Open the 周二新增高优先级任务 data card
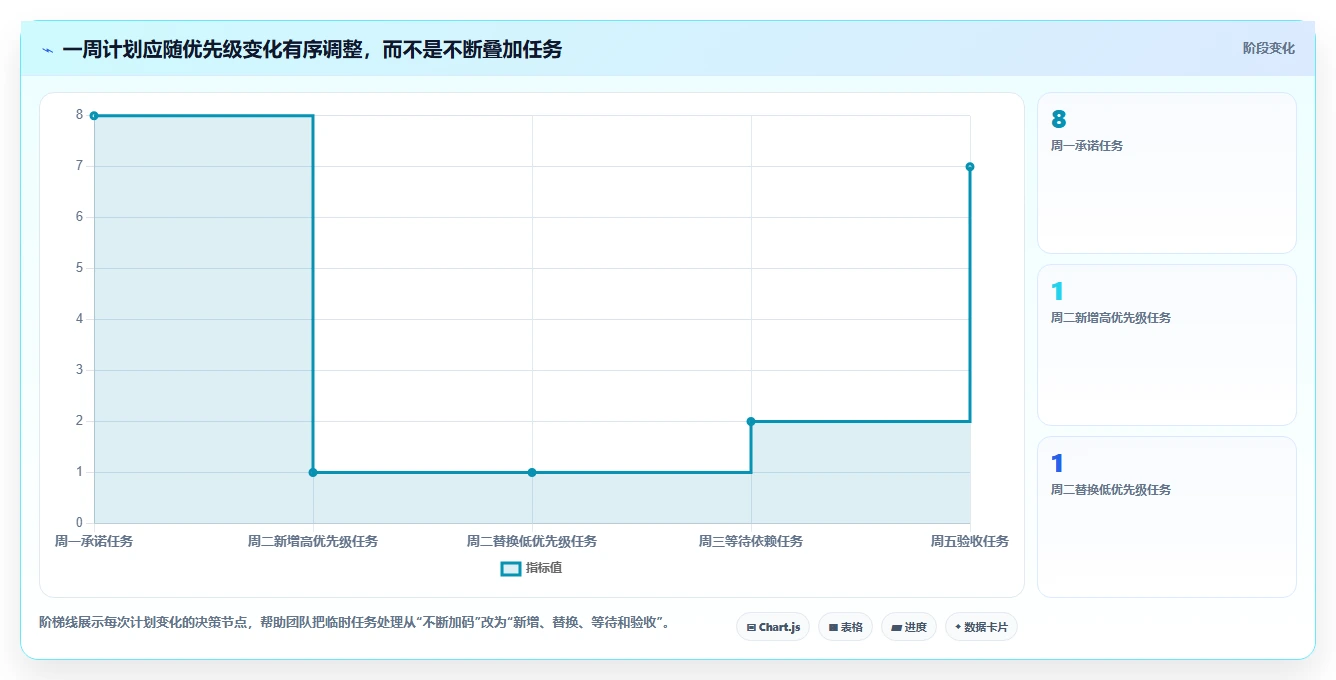 pyautogui.click(x=1167, y=345)
